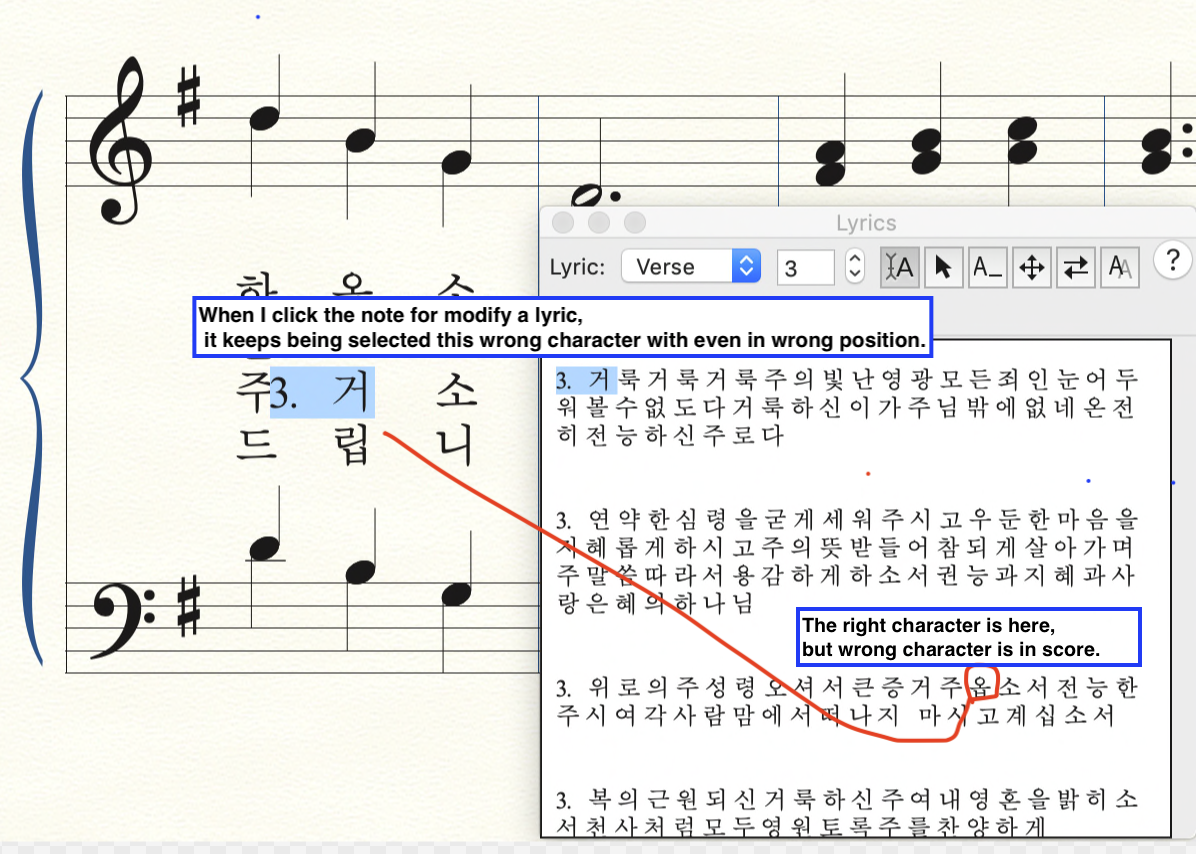This screenshot has width=1196, height=854.
Task: Select the Clone Lyrics tool
Action: [1119, 267]
